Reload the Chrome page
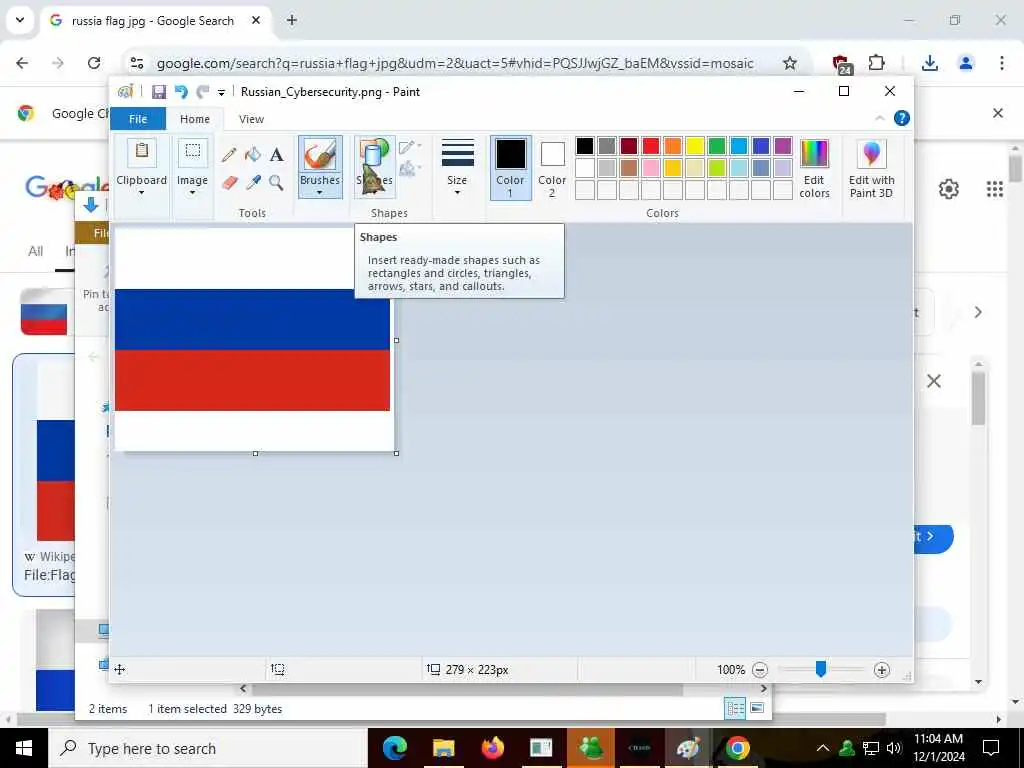Screen dimensions: 1024x768 [94, 63]
